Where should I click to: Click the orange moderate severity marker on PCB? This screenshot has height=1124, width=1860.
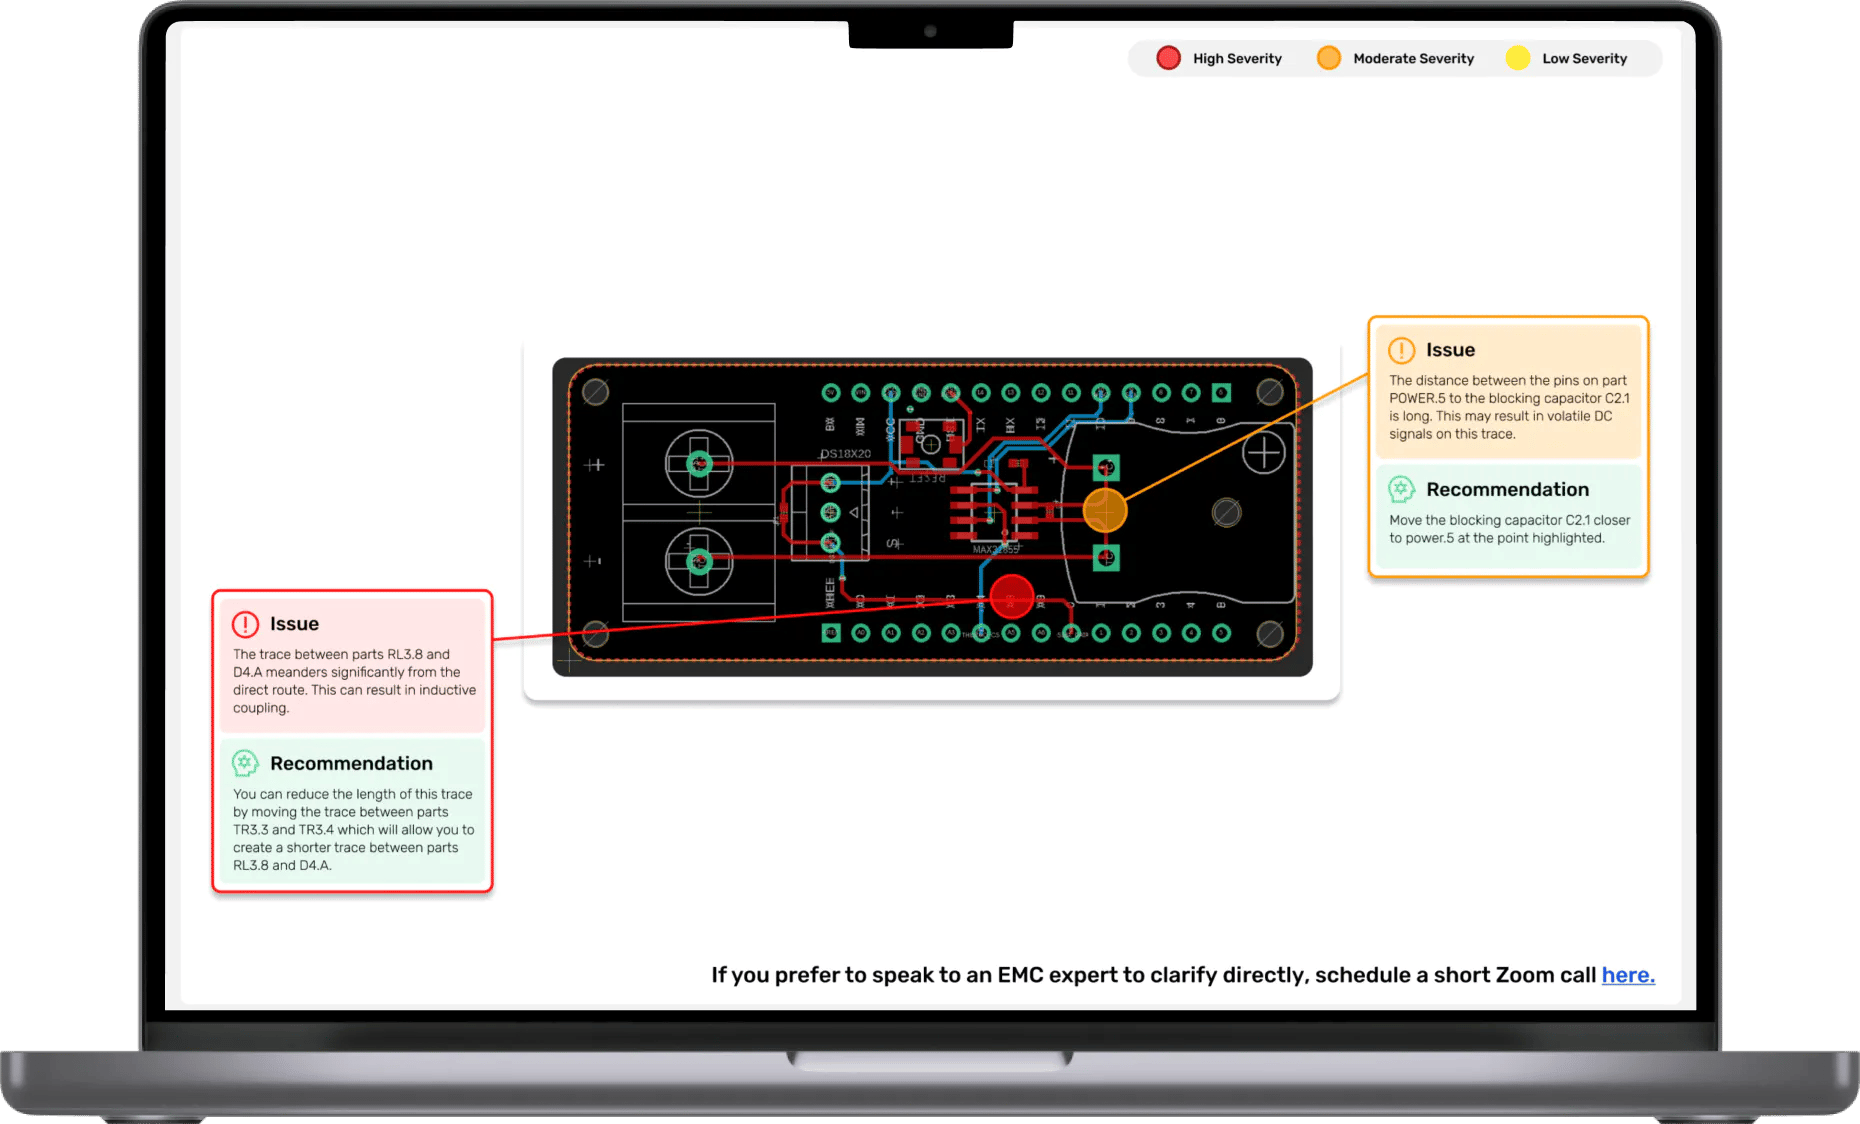(1105, 511)
